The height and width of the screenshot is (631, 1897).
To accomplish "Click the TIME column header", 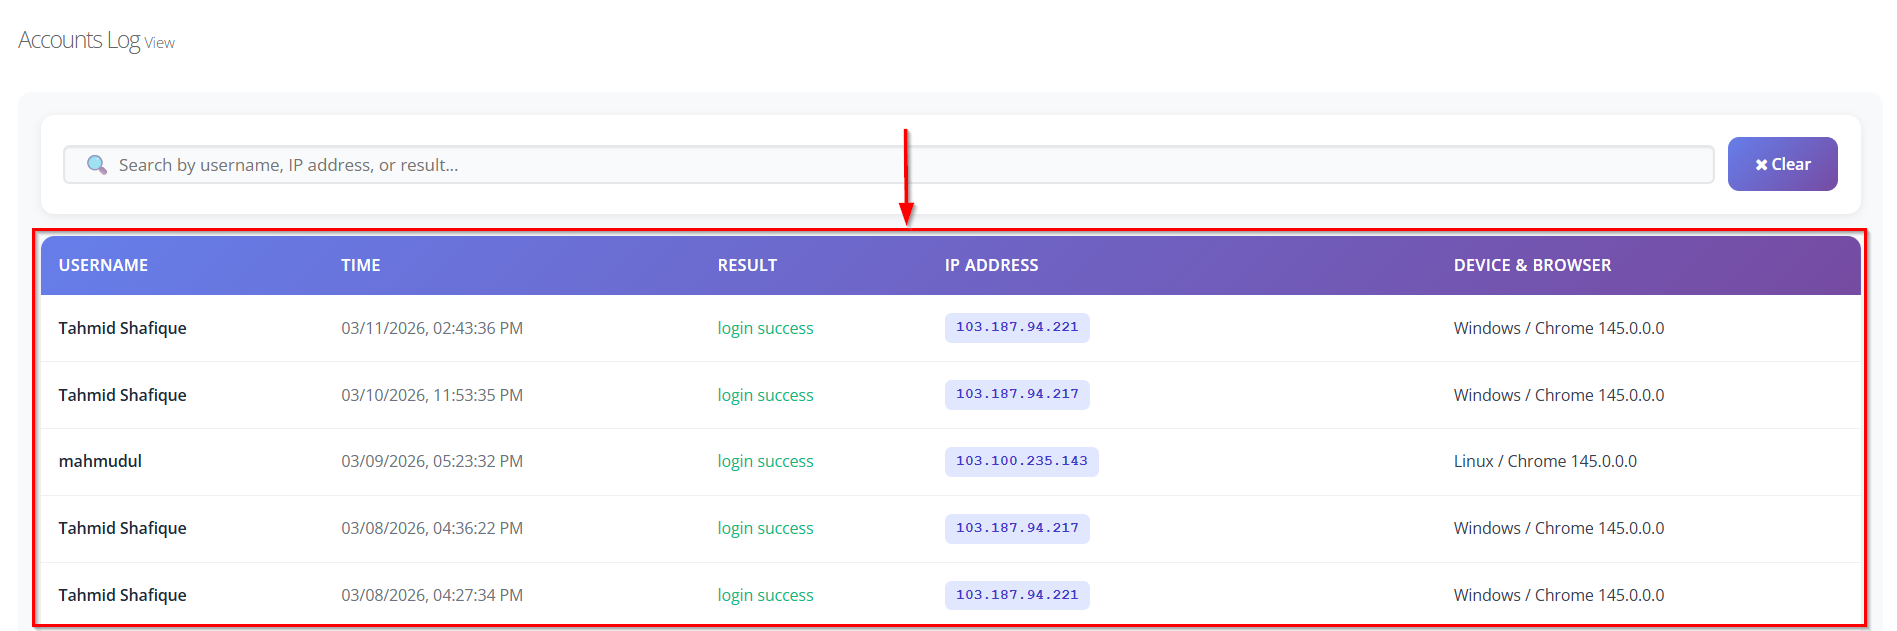I will 360,265.
